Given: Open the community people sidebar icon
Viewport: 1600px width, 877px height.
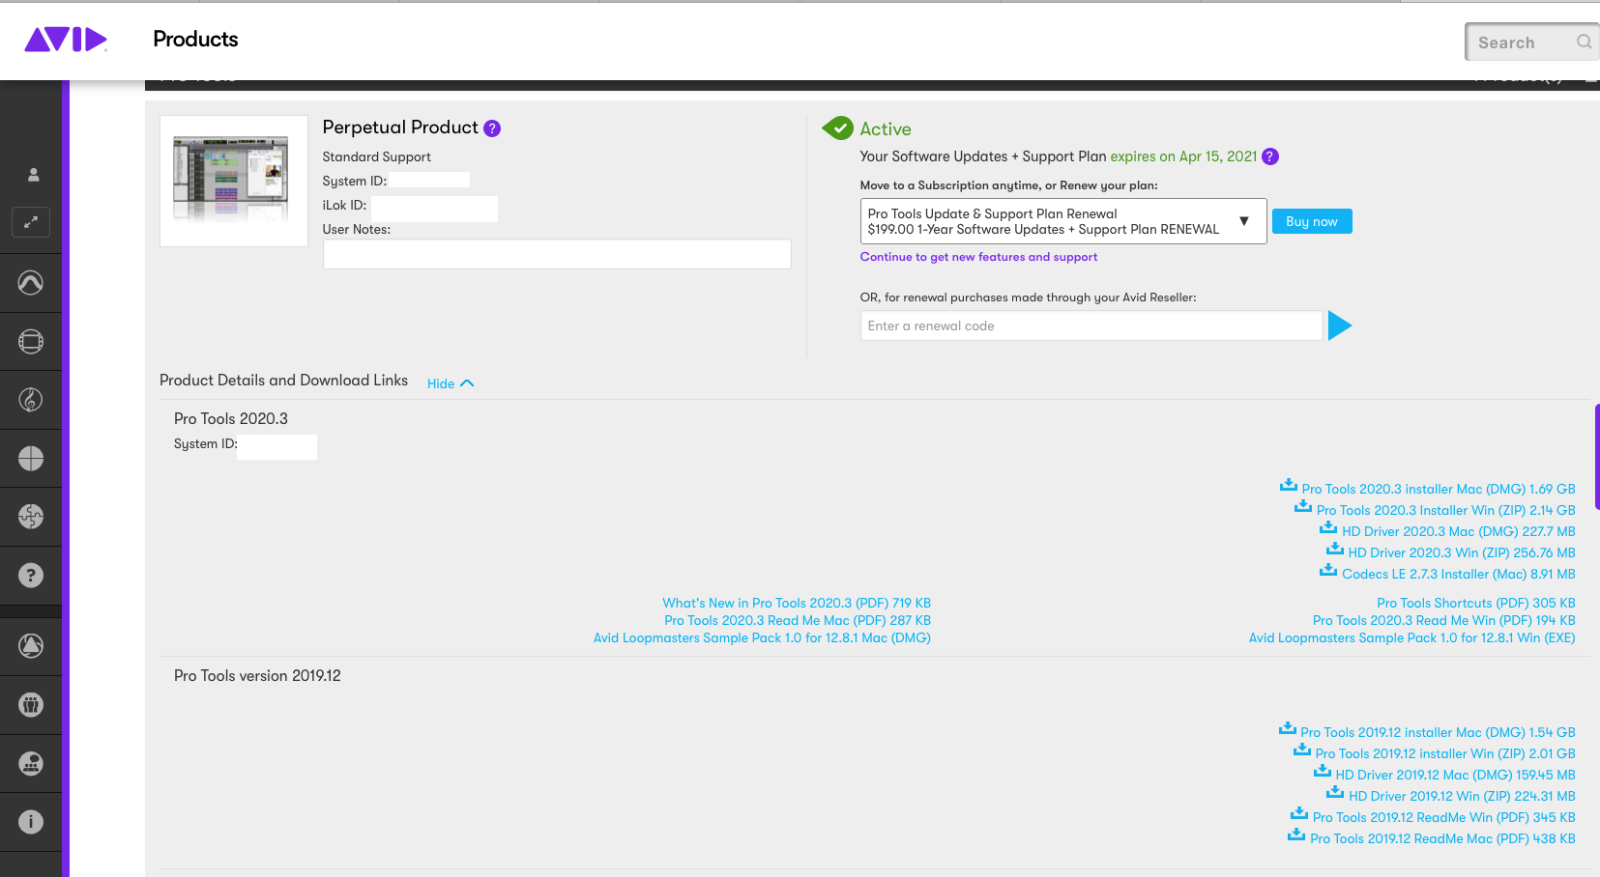Looking at the screenshot, I should point(31,705).
